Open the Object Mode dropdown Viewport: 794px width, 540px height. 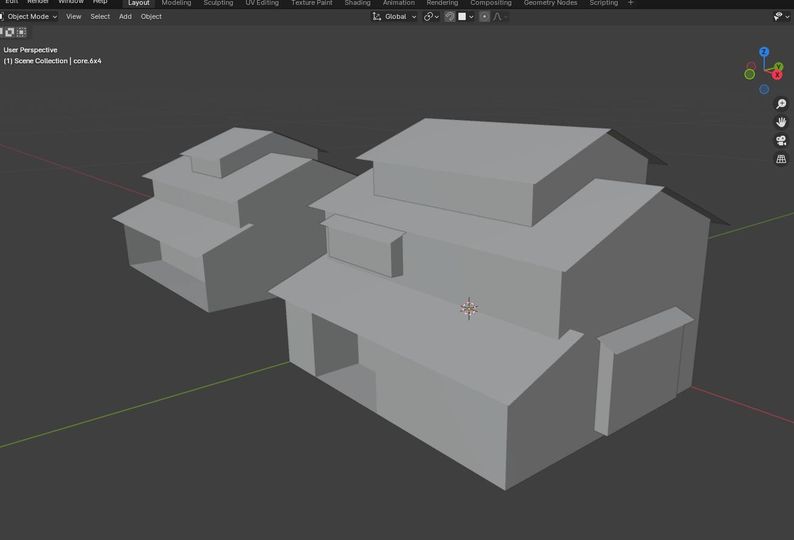coord(30,17)
